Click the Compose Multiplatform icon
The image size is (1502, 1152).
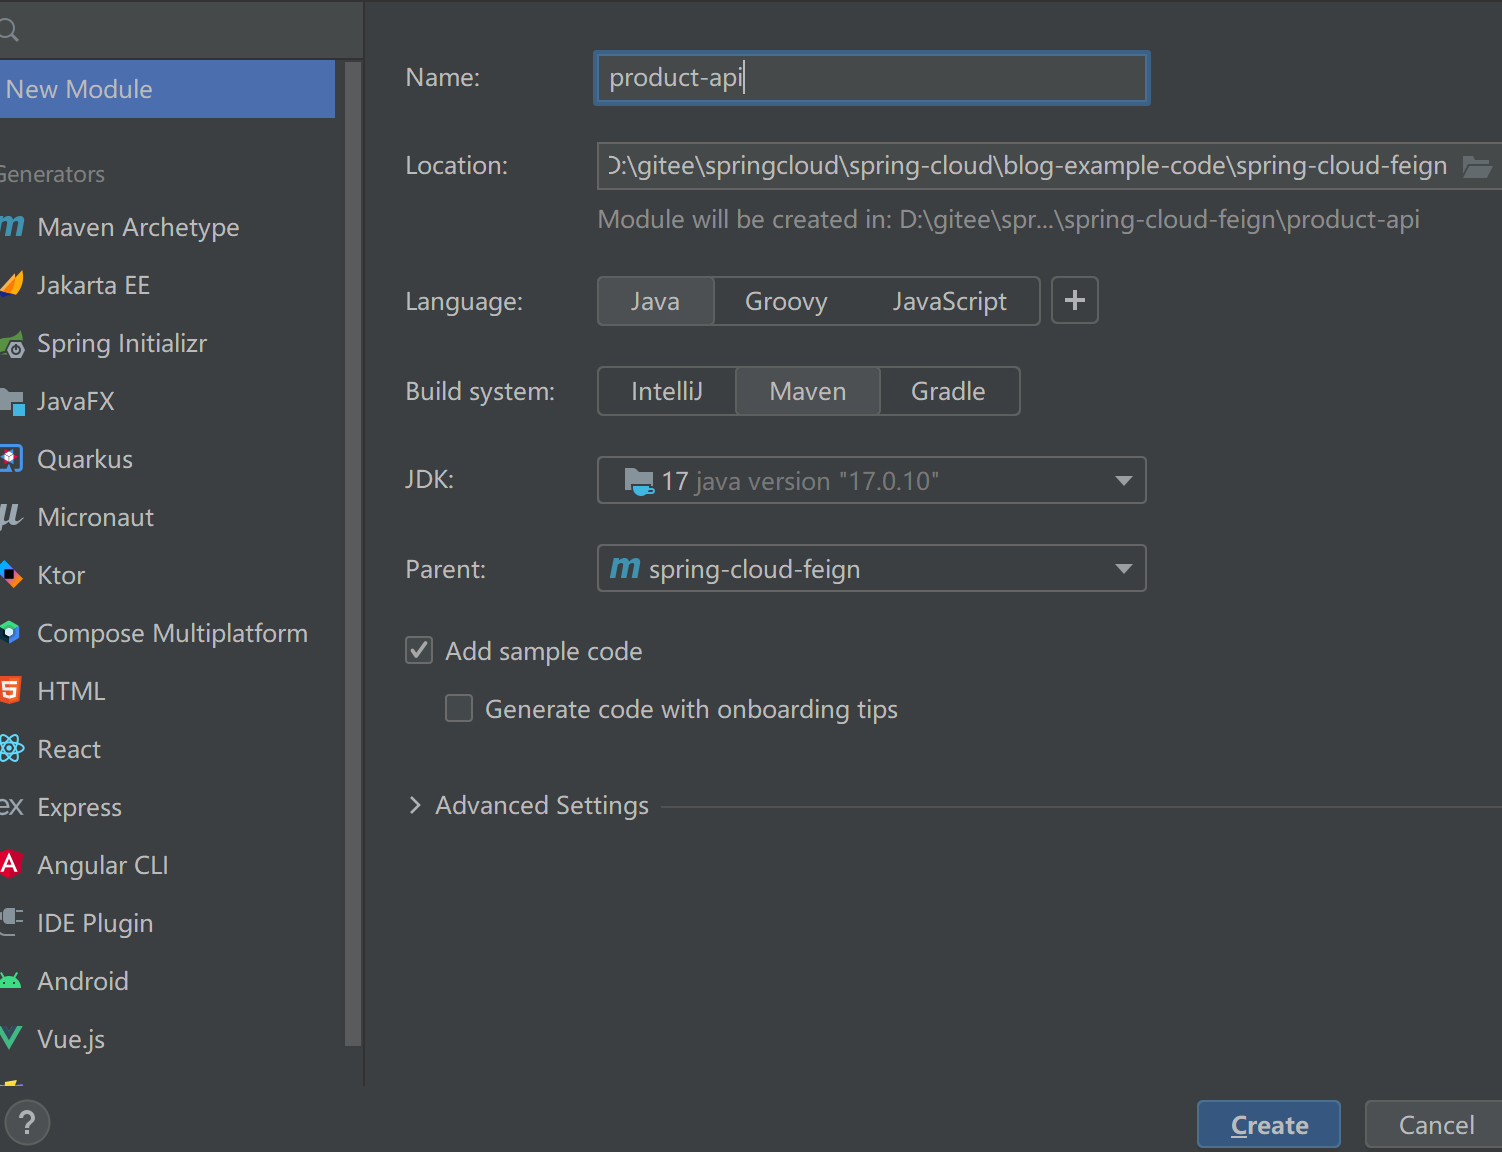(10, 632)
